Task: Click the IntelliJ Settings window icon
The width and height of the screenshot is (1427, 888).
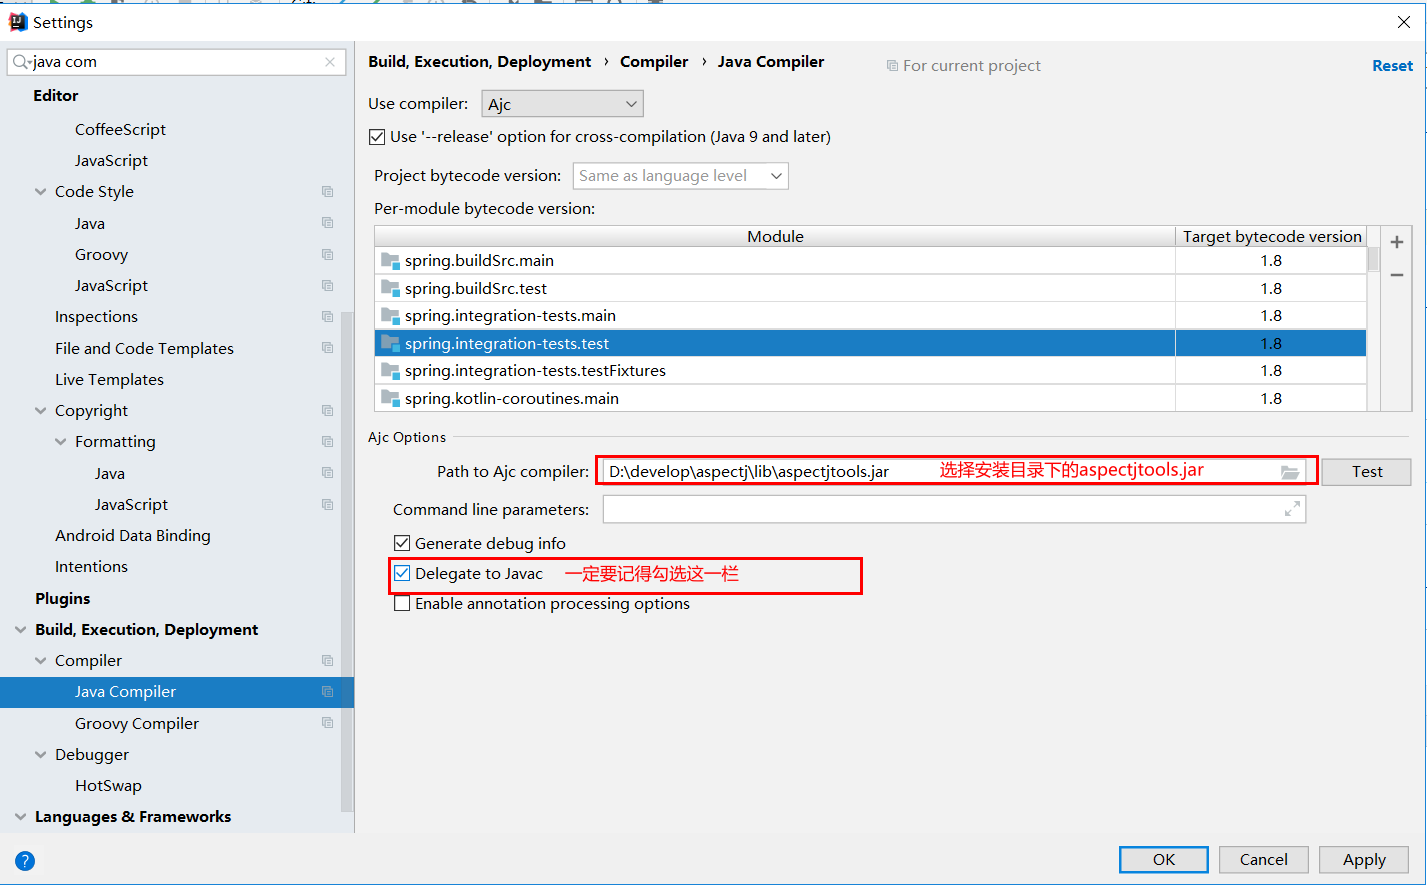Action: coord(17,21)
